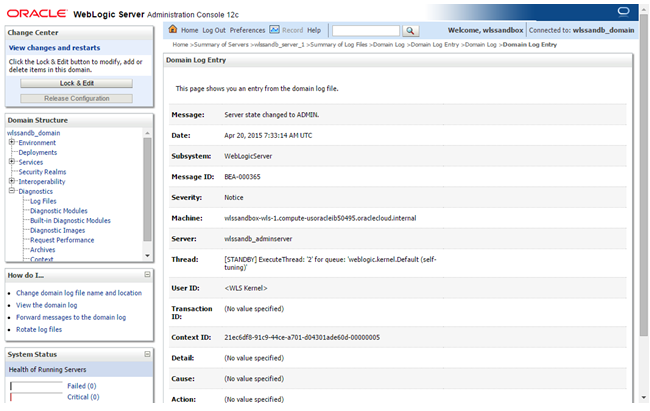Click Change domain log file name link
Screen dimensions: 650x411
79,293
